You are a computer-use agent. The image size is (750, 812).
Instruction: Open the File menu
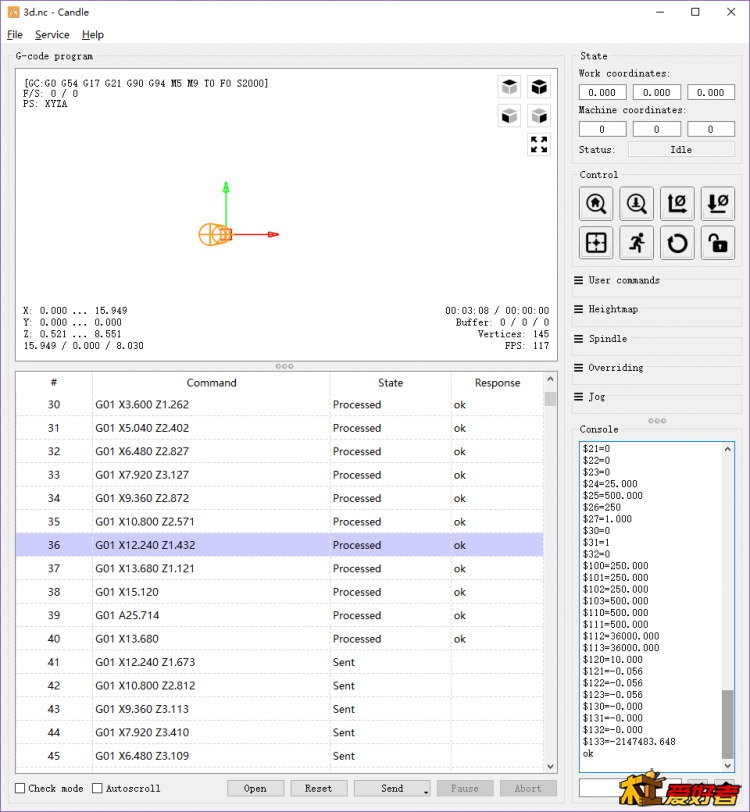click(15, 35)
